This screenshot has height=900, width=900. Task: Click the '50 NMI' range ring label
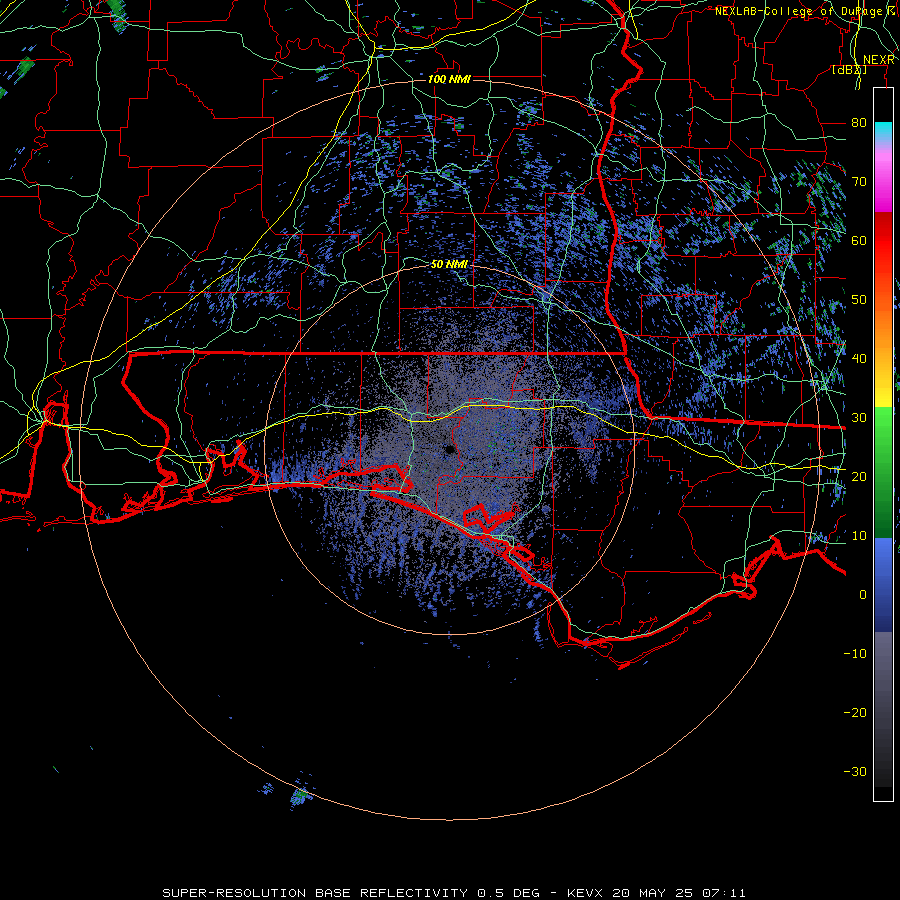point(449,264)
